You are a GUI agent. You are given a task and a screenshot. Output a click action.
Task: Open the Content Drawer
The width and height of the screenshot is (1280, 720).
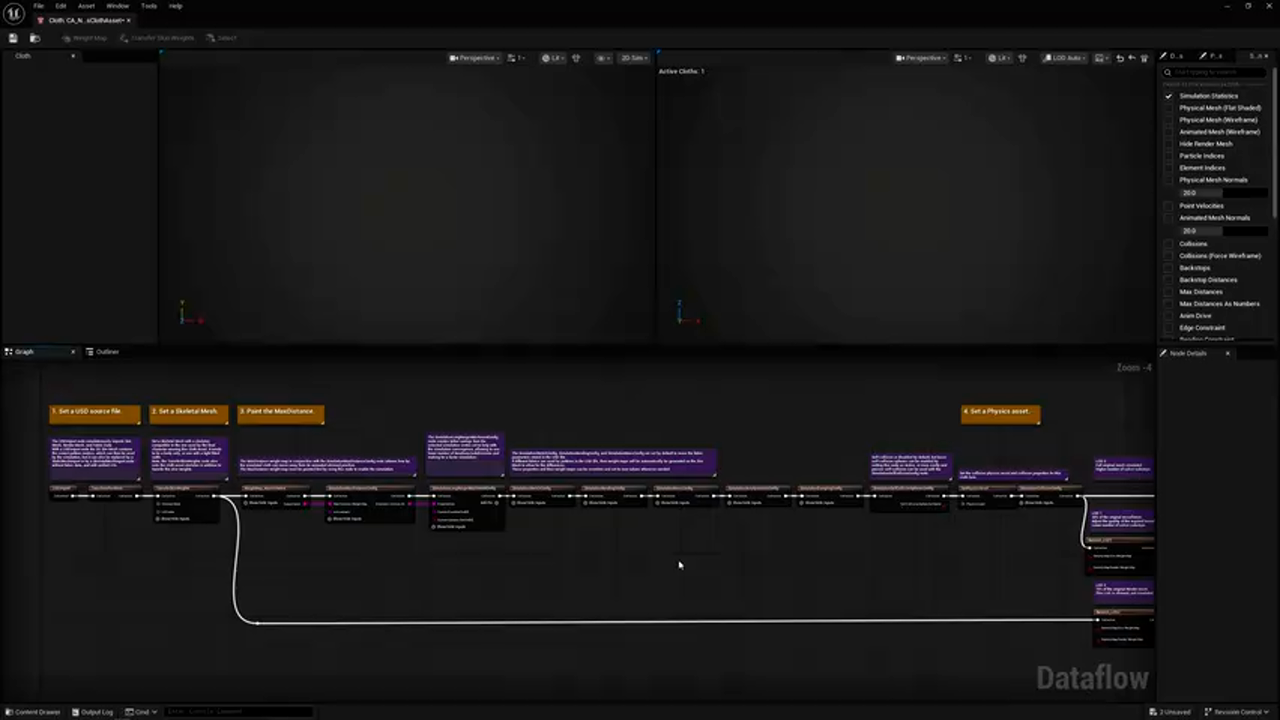click(33, 711)
